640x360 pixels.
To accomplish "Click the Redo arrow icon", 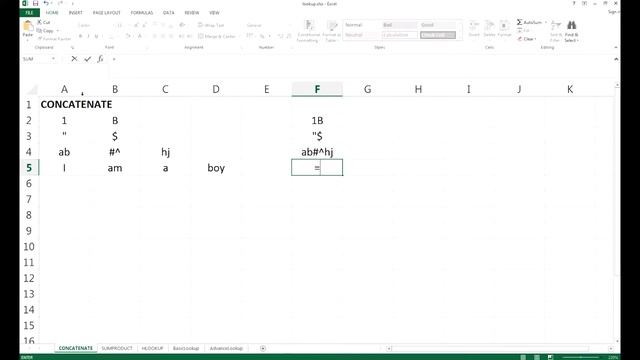I will point(60,3).
